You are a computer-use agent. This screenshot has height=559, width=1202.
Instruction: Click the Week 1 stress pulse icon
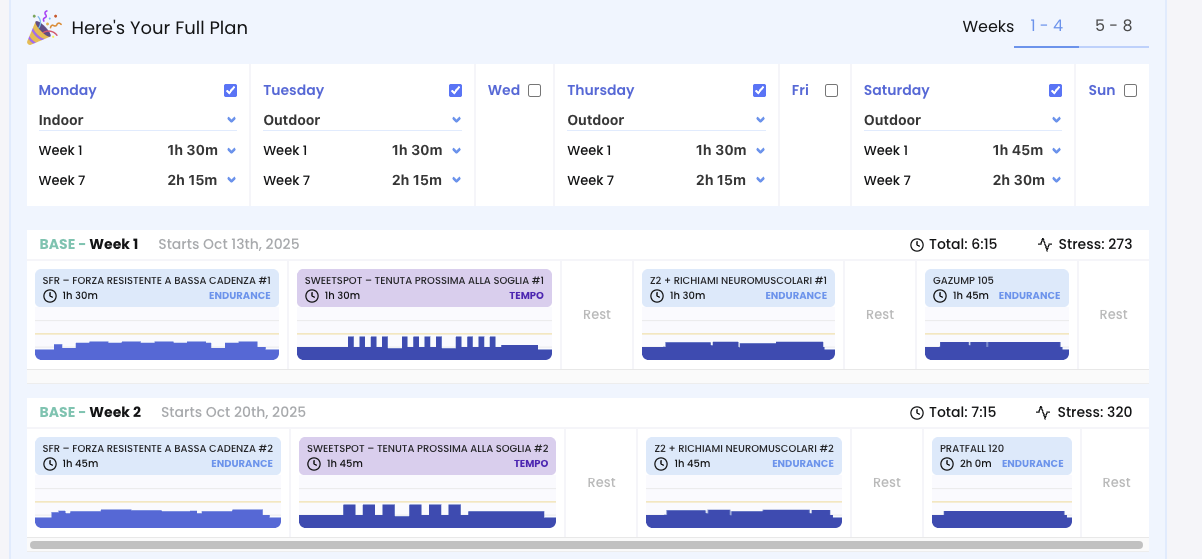(1044, 244)
